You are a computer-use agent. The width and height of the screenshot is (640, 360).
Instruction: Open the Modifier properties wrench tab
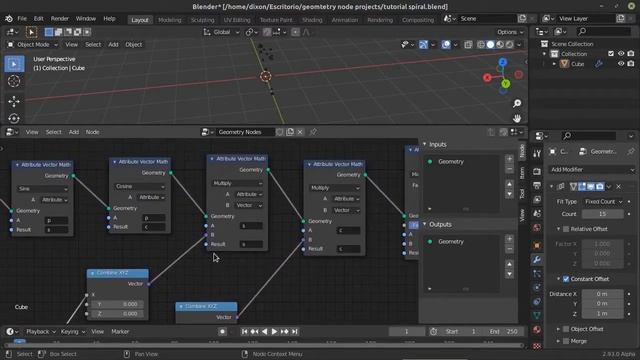537,260
